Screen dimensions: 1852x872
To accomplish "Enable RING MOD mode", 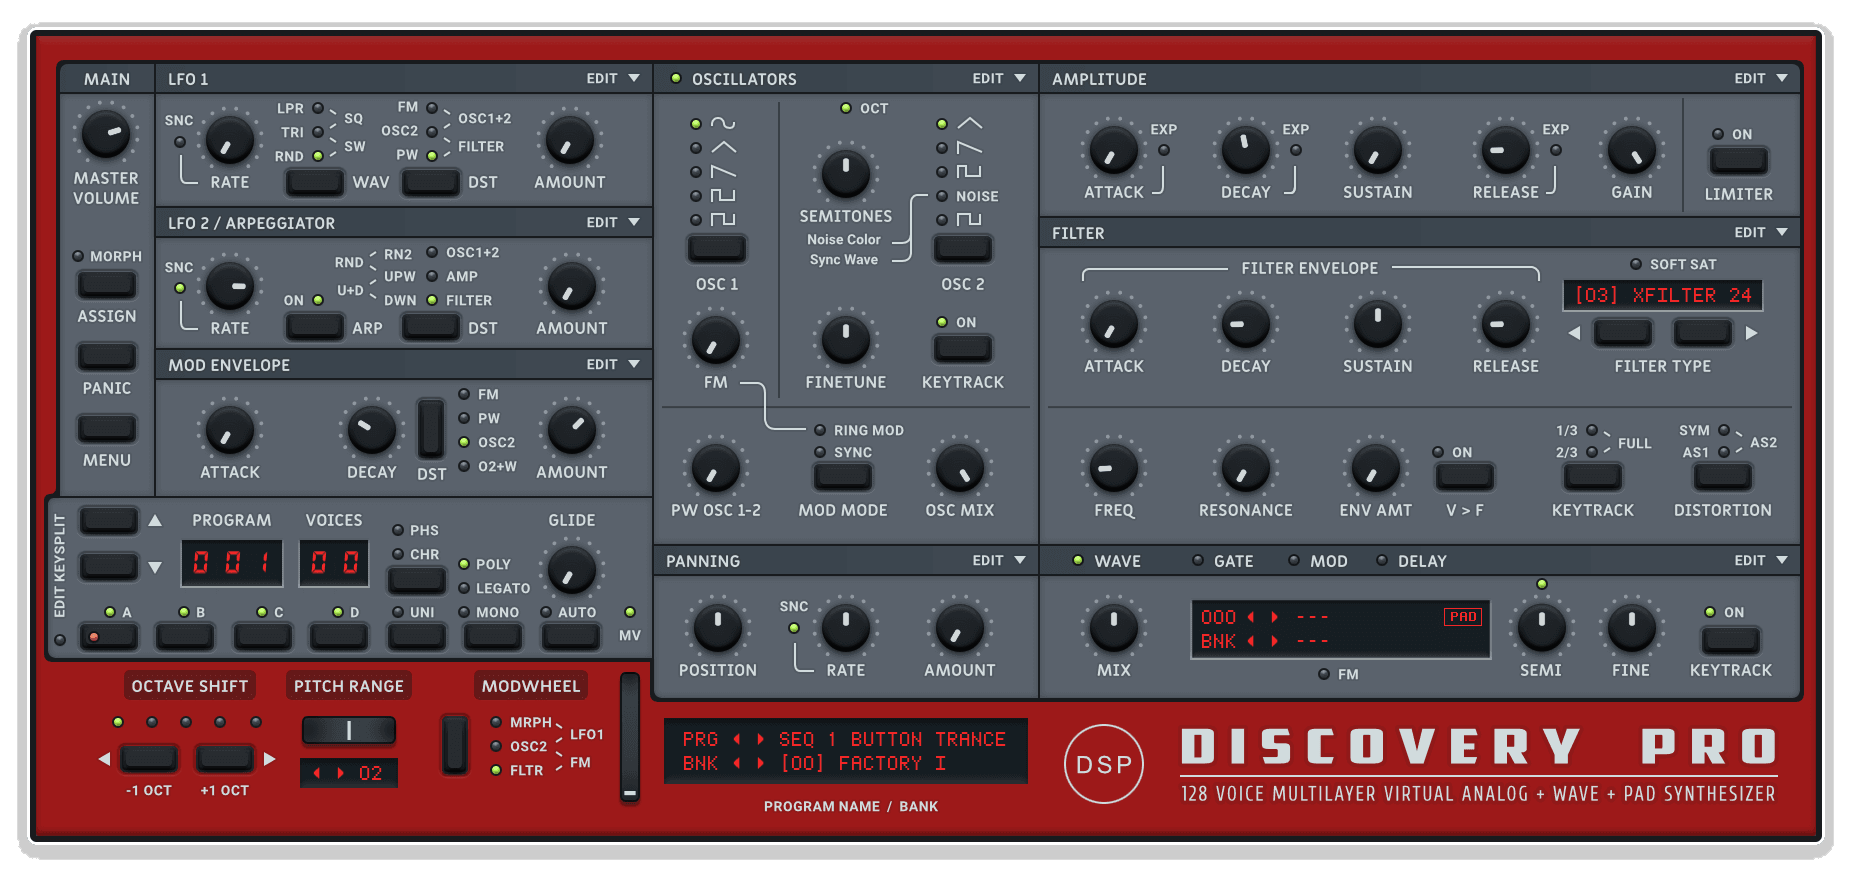I will click(x=820, y=430).
